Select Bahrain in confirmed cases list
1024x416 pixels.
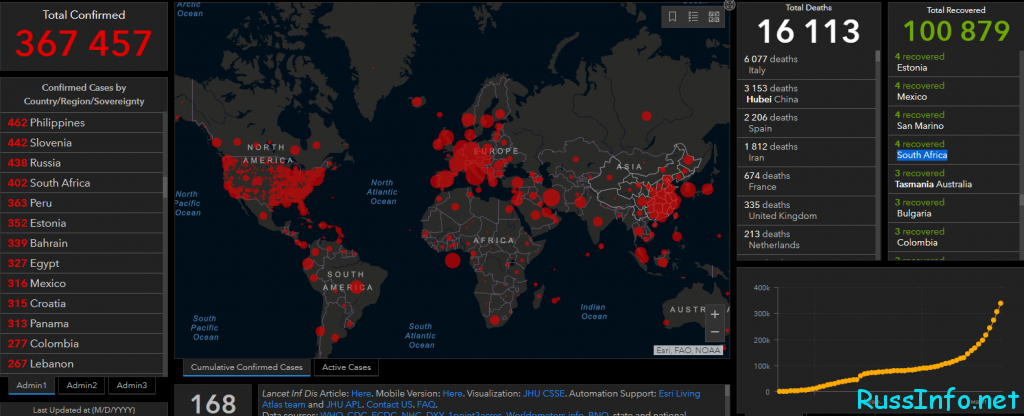pyautogui.click(x=81, y=244)
